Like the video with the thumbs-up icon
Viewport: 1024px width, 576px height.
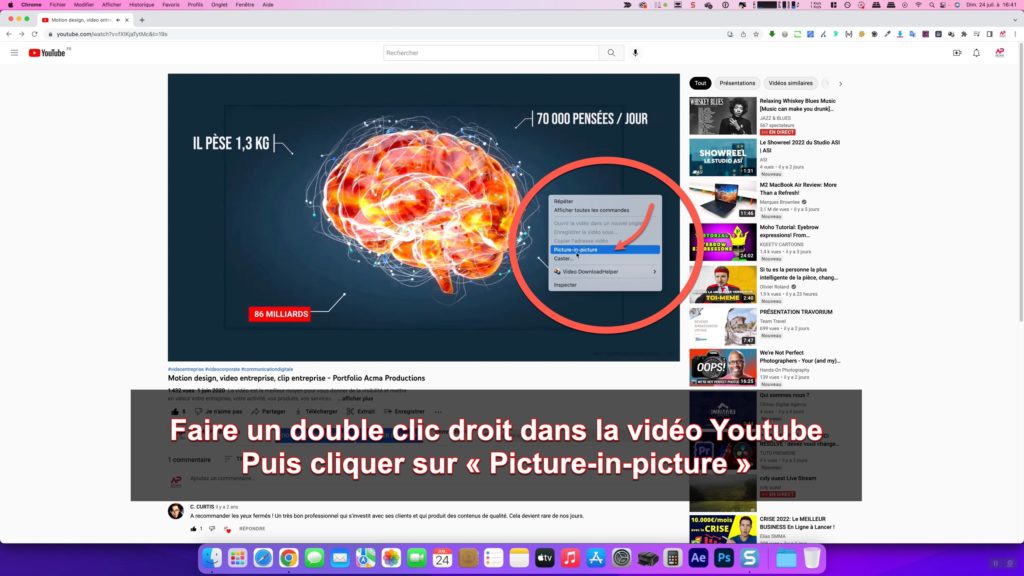(175, 411)
